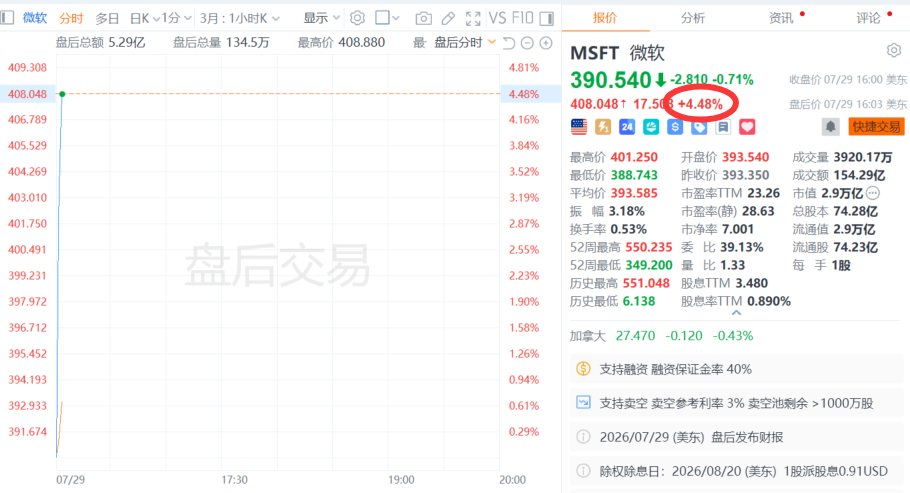The width and height of the screenshot is (910, 493).
Task: Open the 支持融资 margin info row
Action: [735, 369]
